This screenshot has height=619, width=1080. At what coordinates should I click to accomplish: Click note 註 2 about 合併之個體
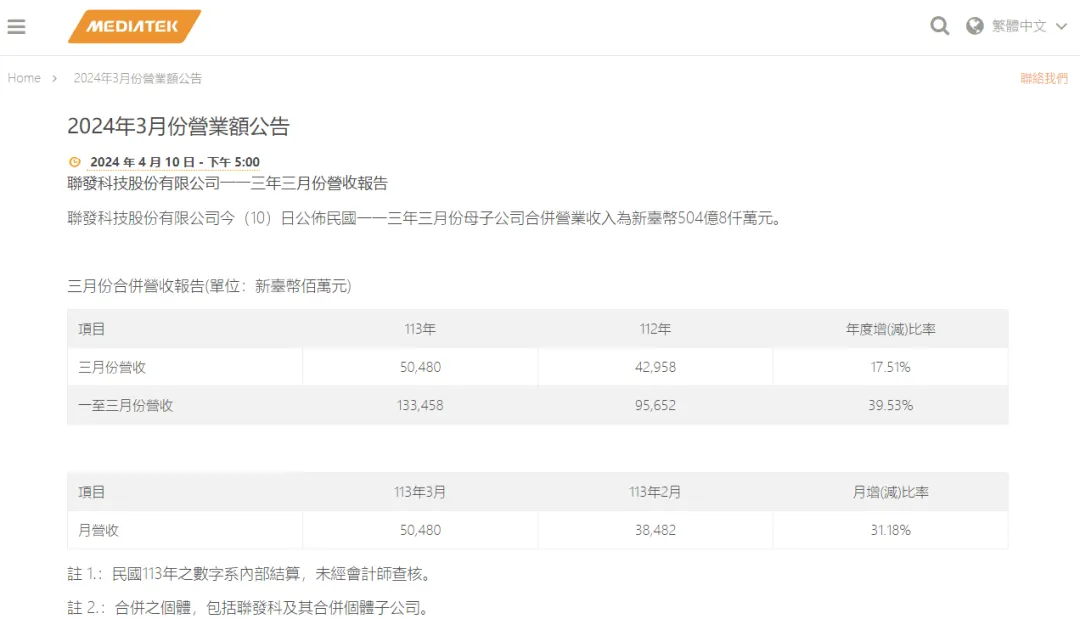click(x=250, y=607)
